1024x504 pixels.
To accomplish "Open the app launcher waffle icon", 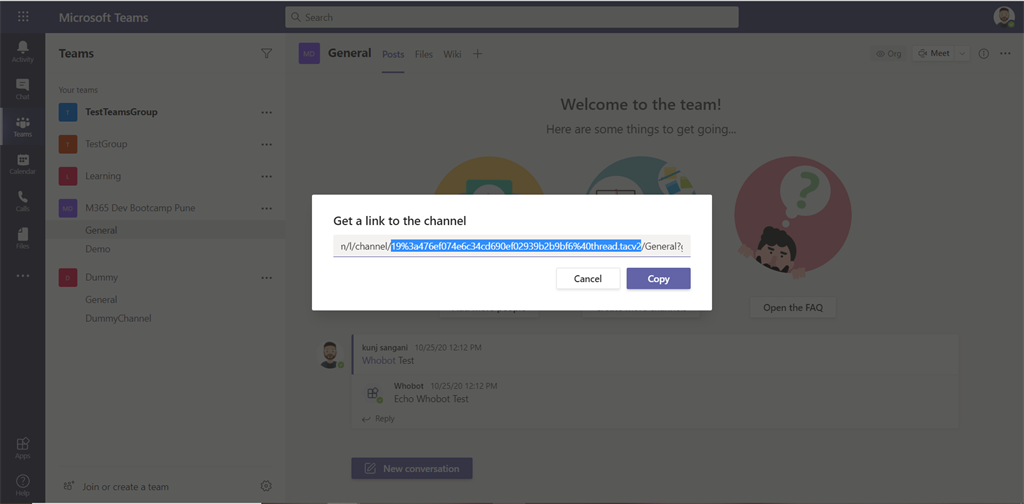I will click(x=23, y=17).
